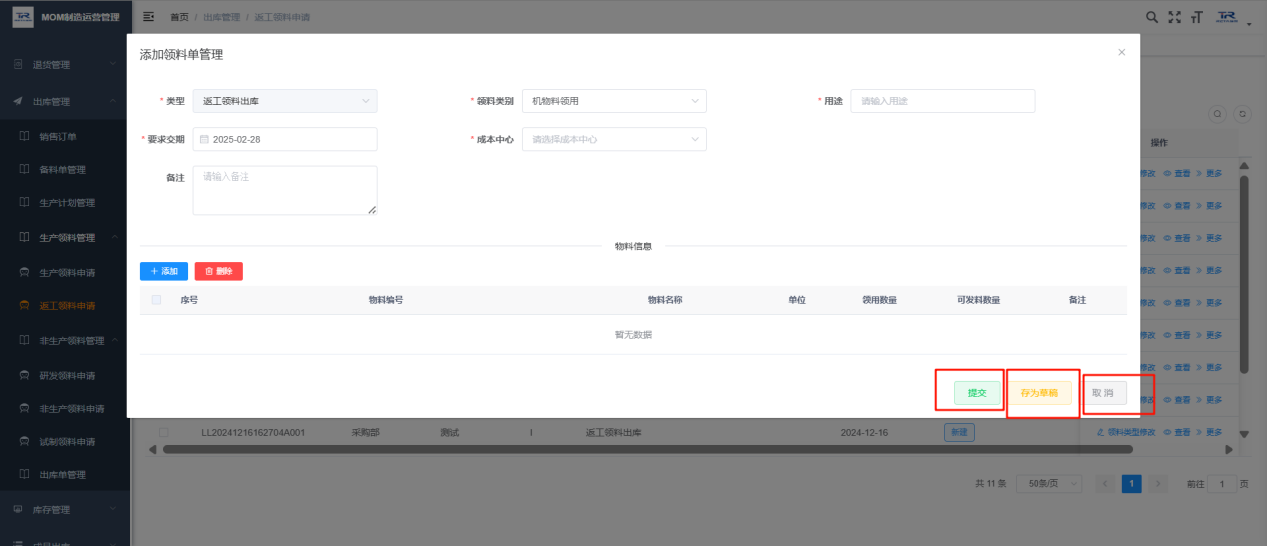Open 备料单管理 in the sidebar
Viewport: 1267px width, 546px height.
pyautogui.click(x=62, y=170)
